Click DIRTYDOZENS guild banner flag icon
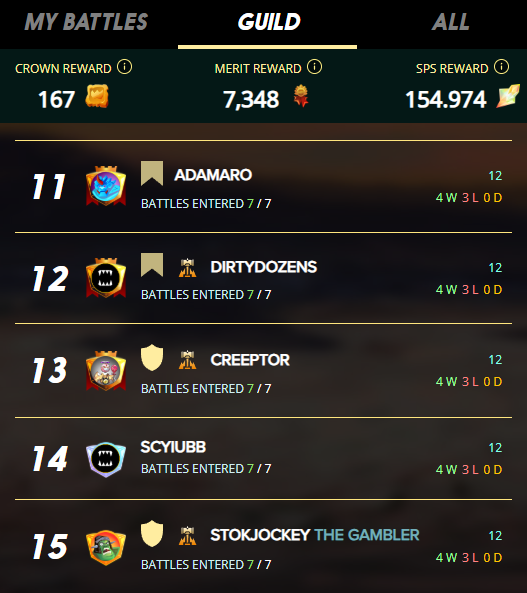The width and height of the screenshot is (527, 593). (152, 265)
